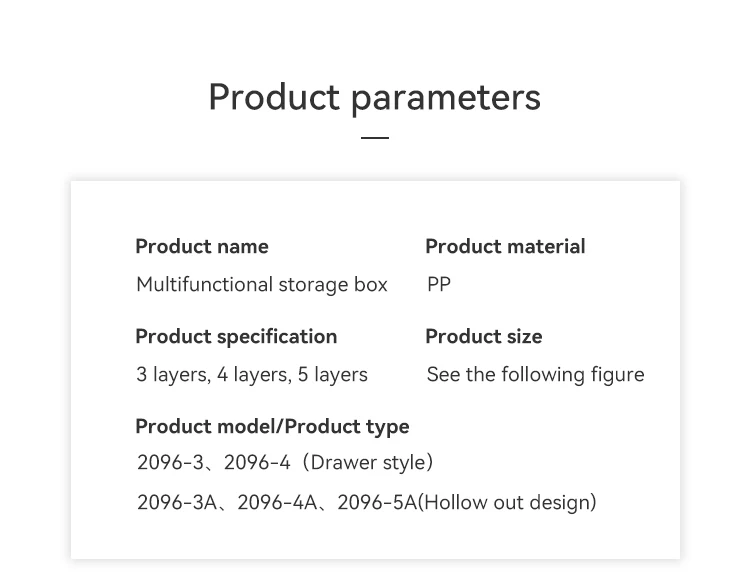Click the "5 layers" specification text
This screenshot has width=750, height=583.
pos(333,375)
